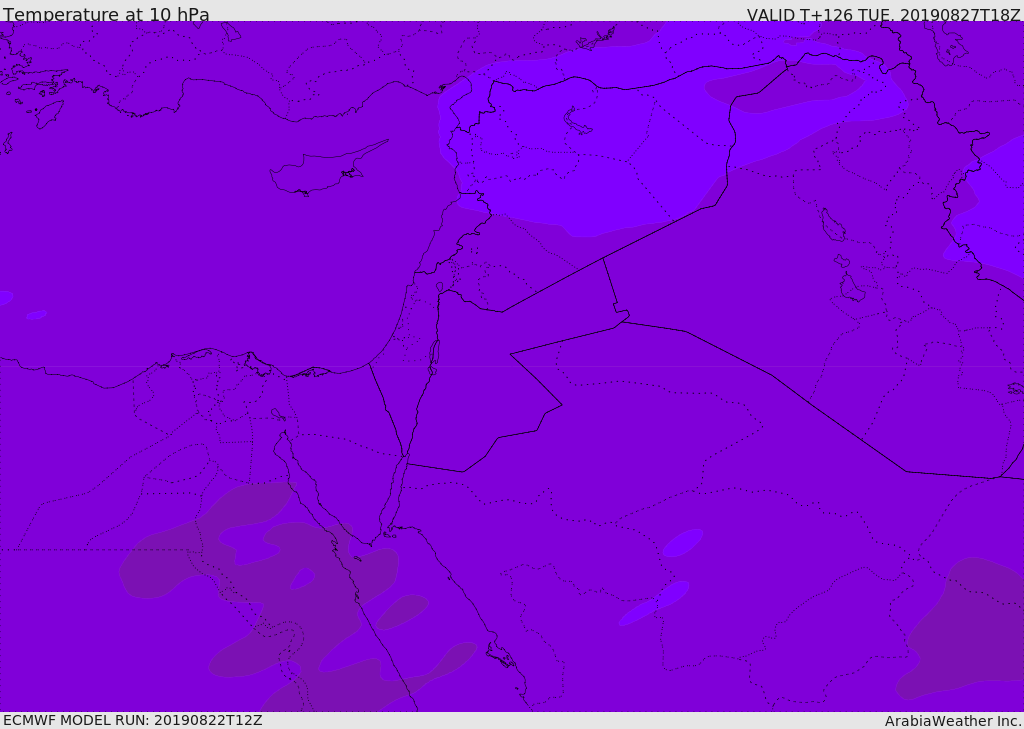The height and width of the screenshot is (729, 1024).
Task: Click the island of Cyprus on the map
Action: 328,169
